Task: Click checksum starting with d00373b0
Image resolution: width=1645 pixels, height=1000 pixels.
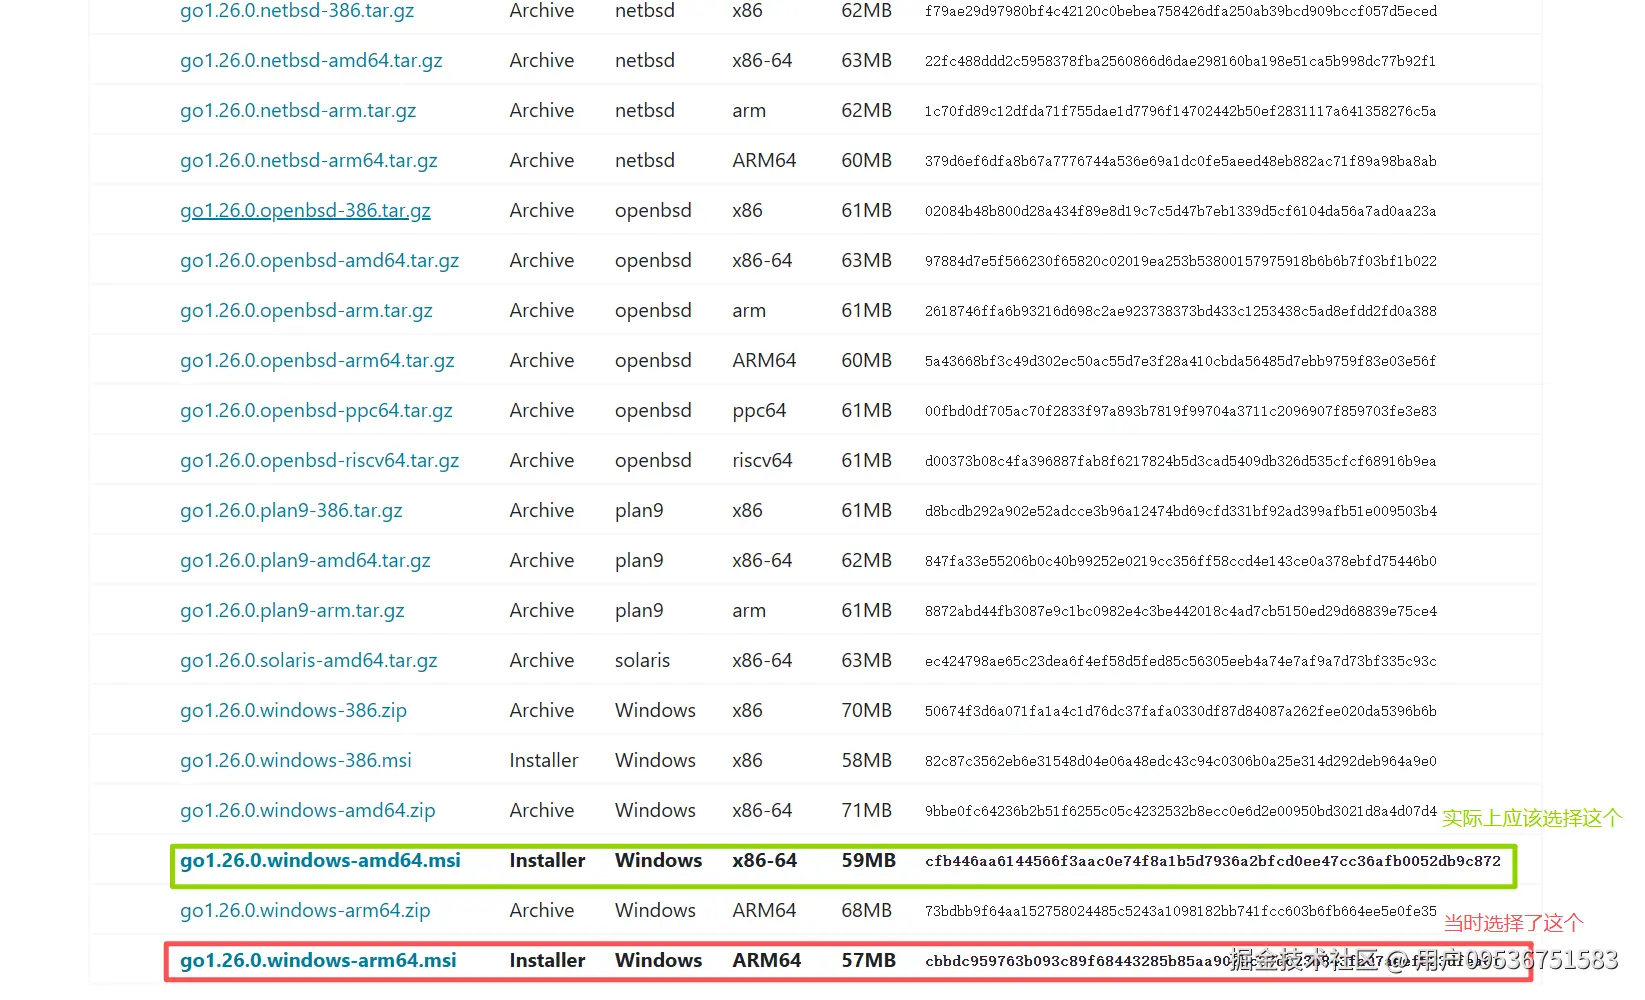Action: (x=1181, y=461)
